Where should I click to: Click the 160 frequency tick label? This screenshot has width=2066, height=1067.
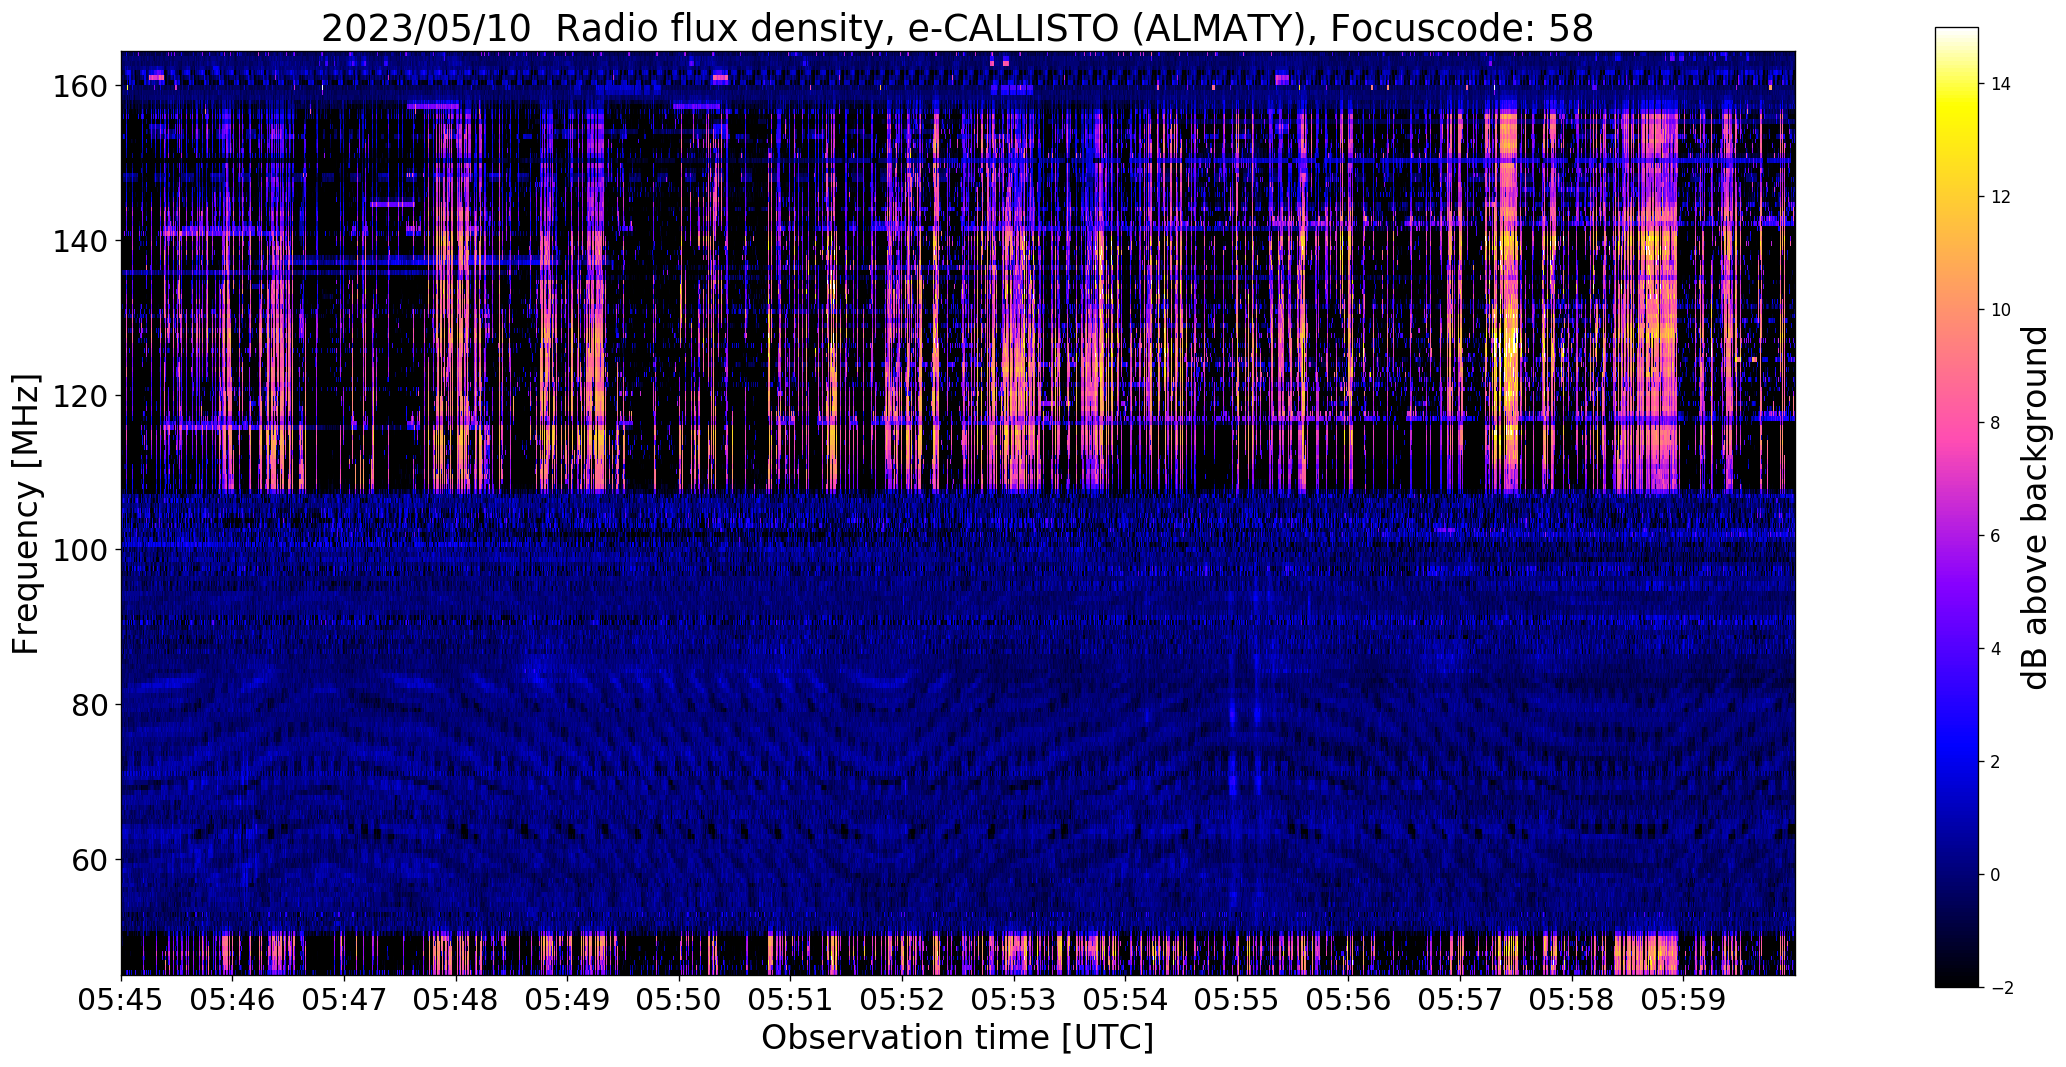point(80,86)
